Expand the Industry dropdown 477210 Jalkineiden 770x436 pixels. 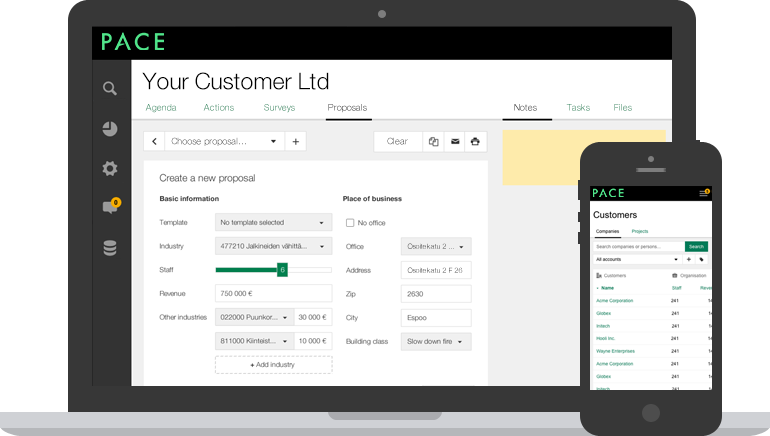[274, 246]
